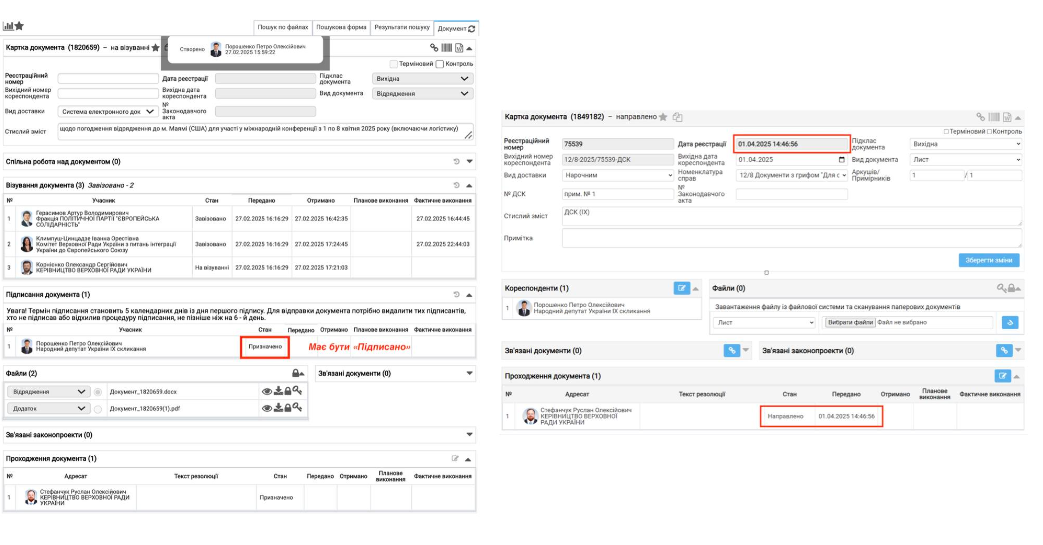Click the Примітка text field
Screen dimensions: 1043x545
(x=791, y=238)
